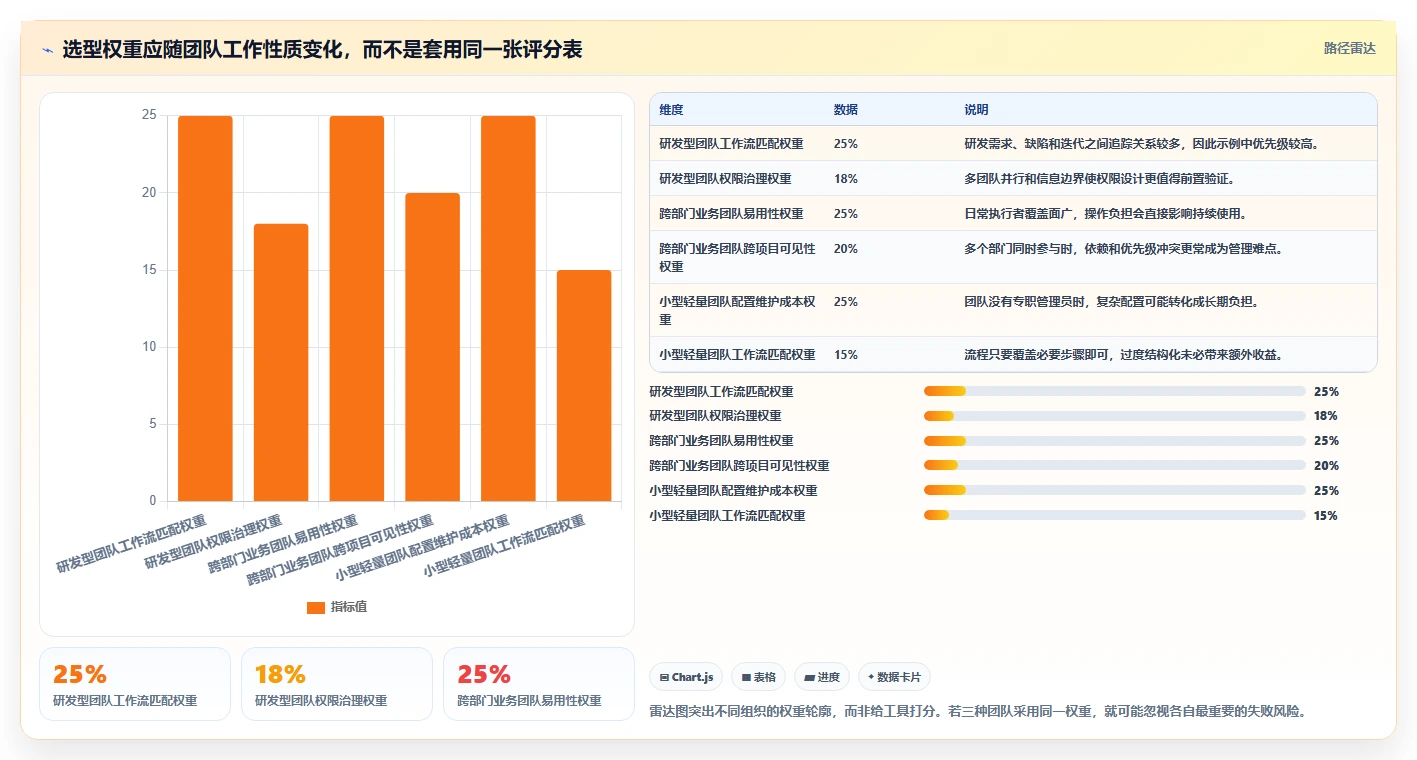This screenshot has height=760, width=1417.
Task: Click table cell 小型轻量团队工作流匹配权重
Action: click(737, 354)
